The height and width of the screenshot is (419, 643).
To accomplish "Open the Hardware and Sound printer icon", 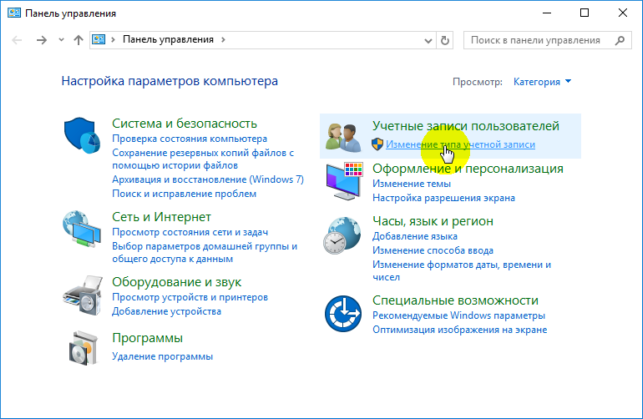I will click(x=82, y=295).
